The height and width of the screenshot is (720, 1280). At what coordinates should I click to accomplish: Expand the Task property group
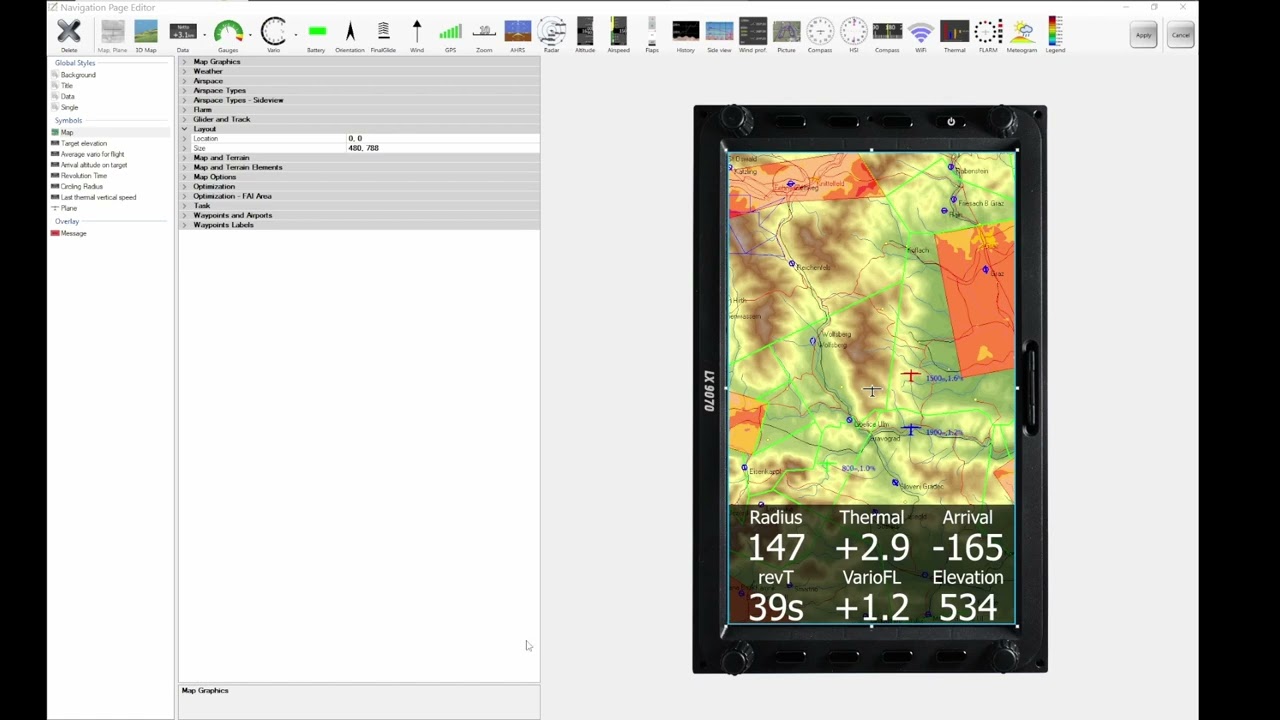click(184, 206)
